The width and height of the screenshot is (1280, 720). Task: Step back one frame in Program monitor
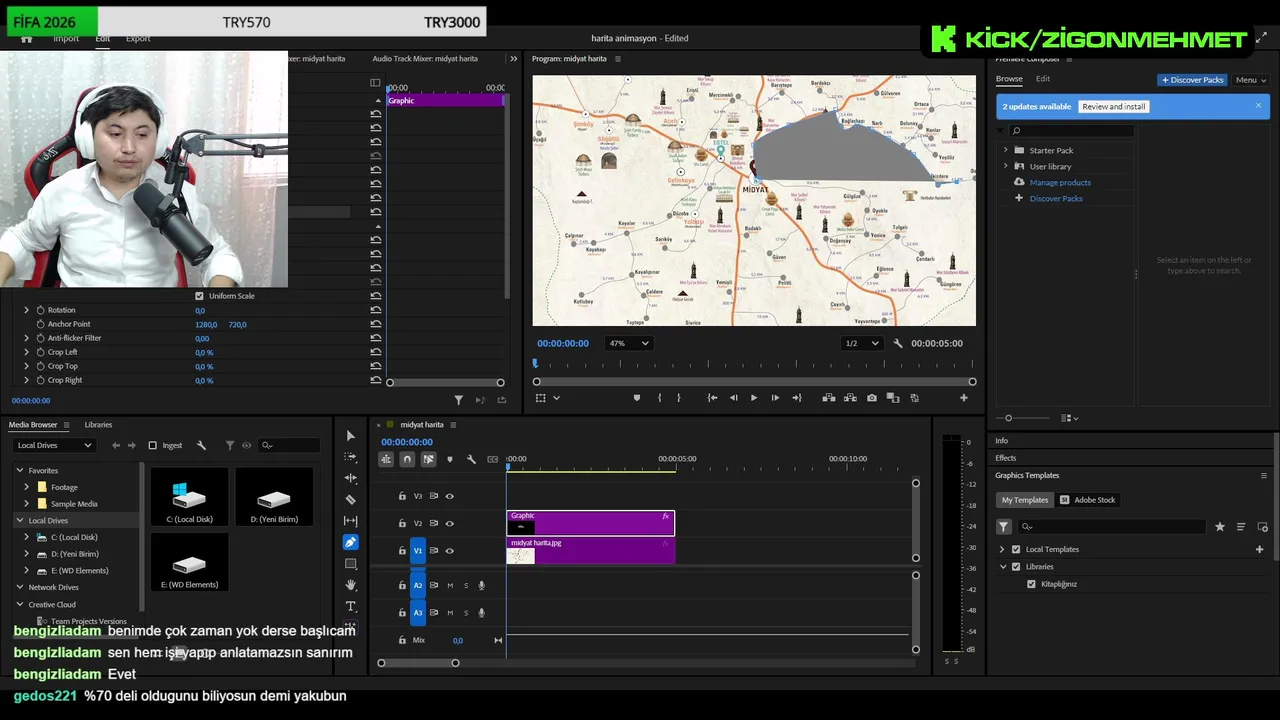point(733,398)
